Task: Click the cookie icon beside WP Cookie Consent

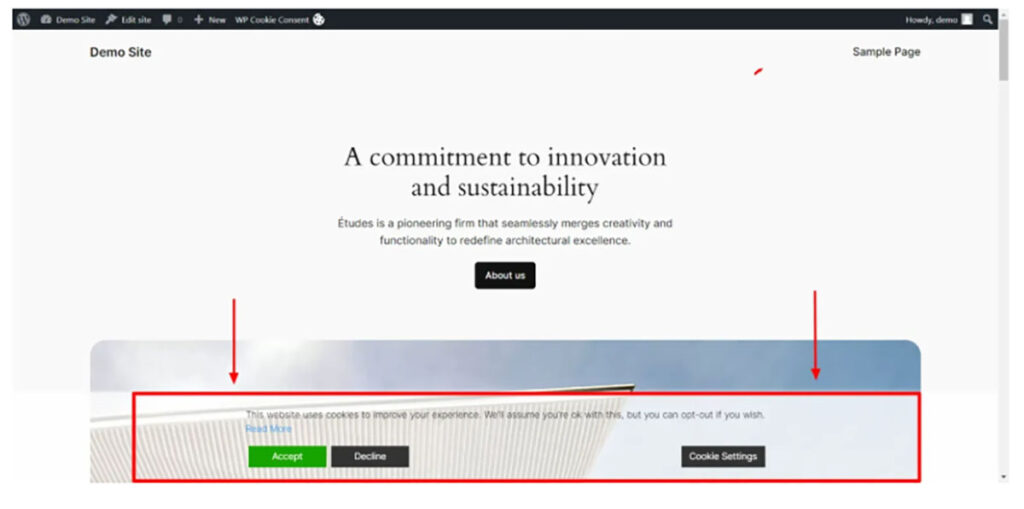Action: click(319, 20)
